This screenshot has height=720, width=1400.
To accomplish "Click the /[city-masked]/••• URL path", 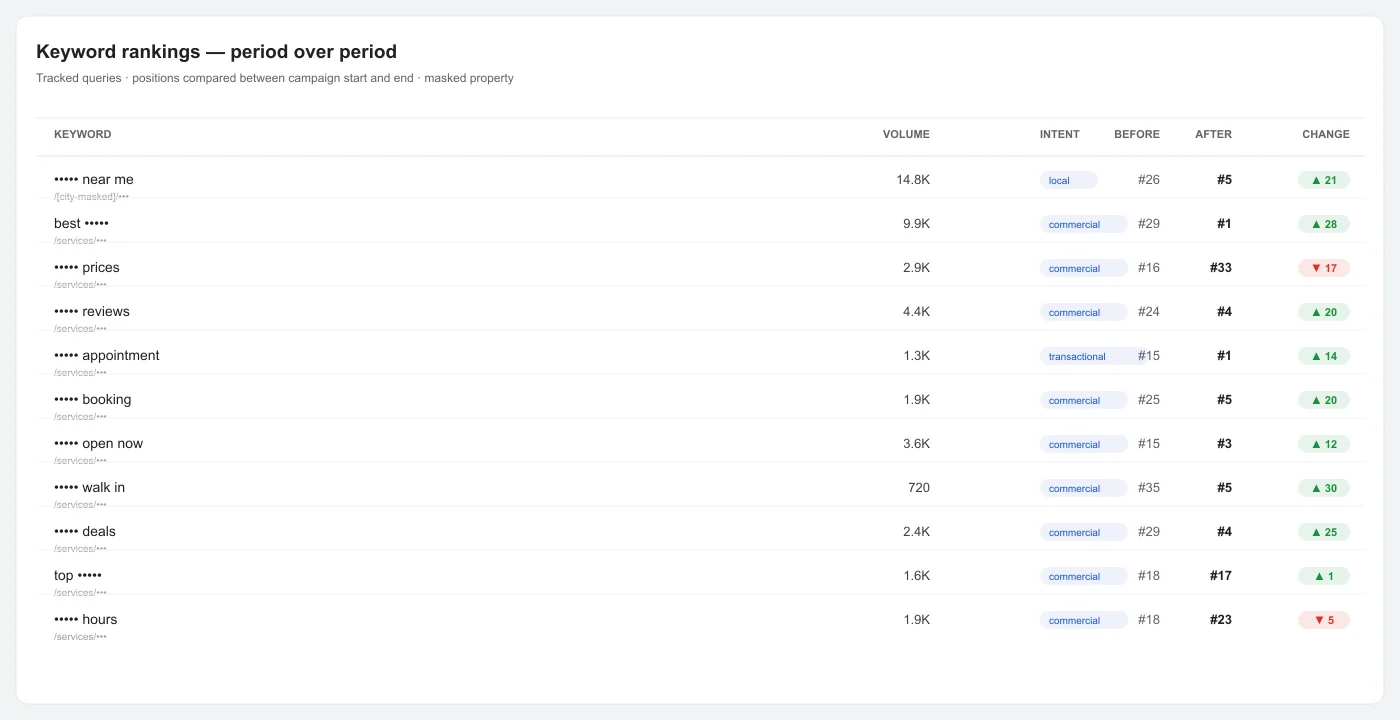I will (x=91, y=197).
